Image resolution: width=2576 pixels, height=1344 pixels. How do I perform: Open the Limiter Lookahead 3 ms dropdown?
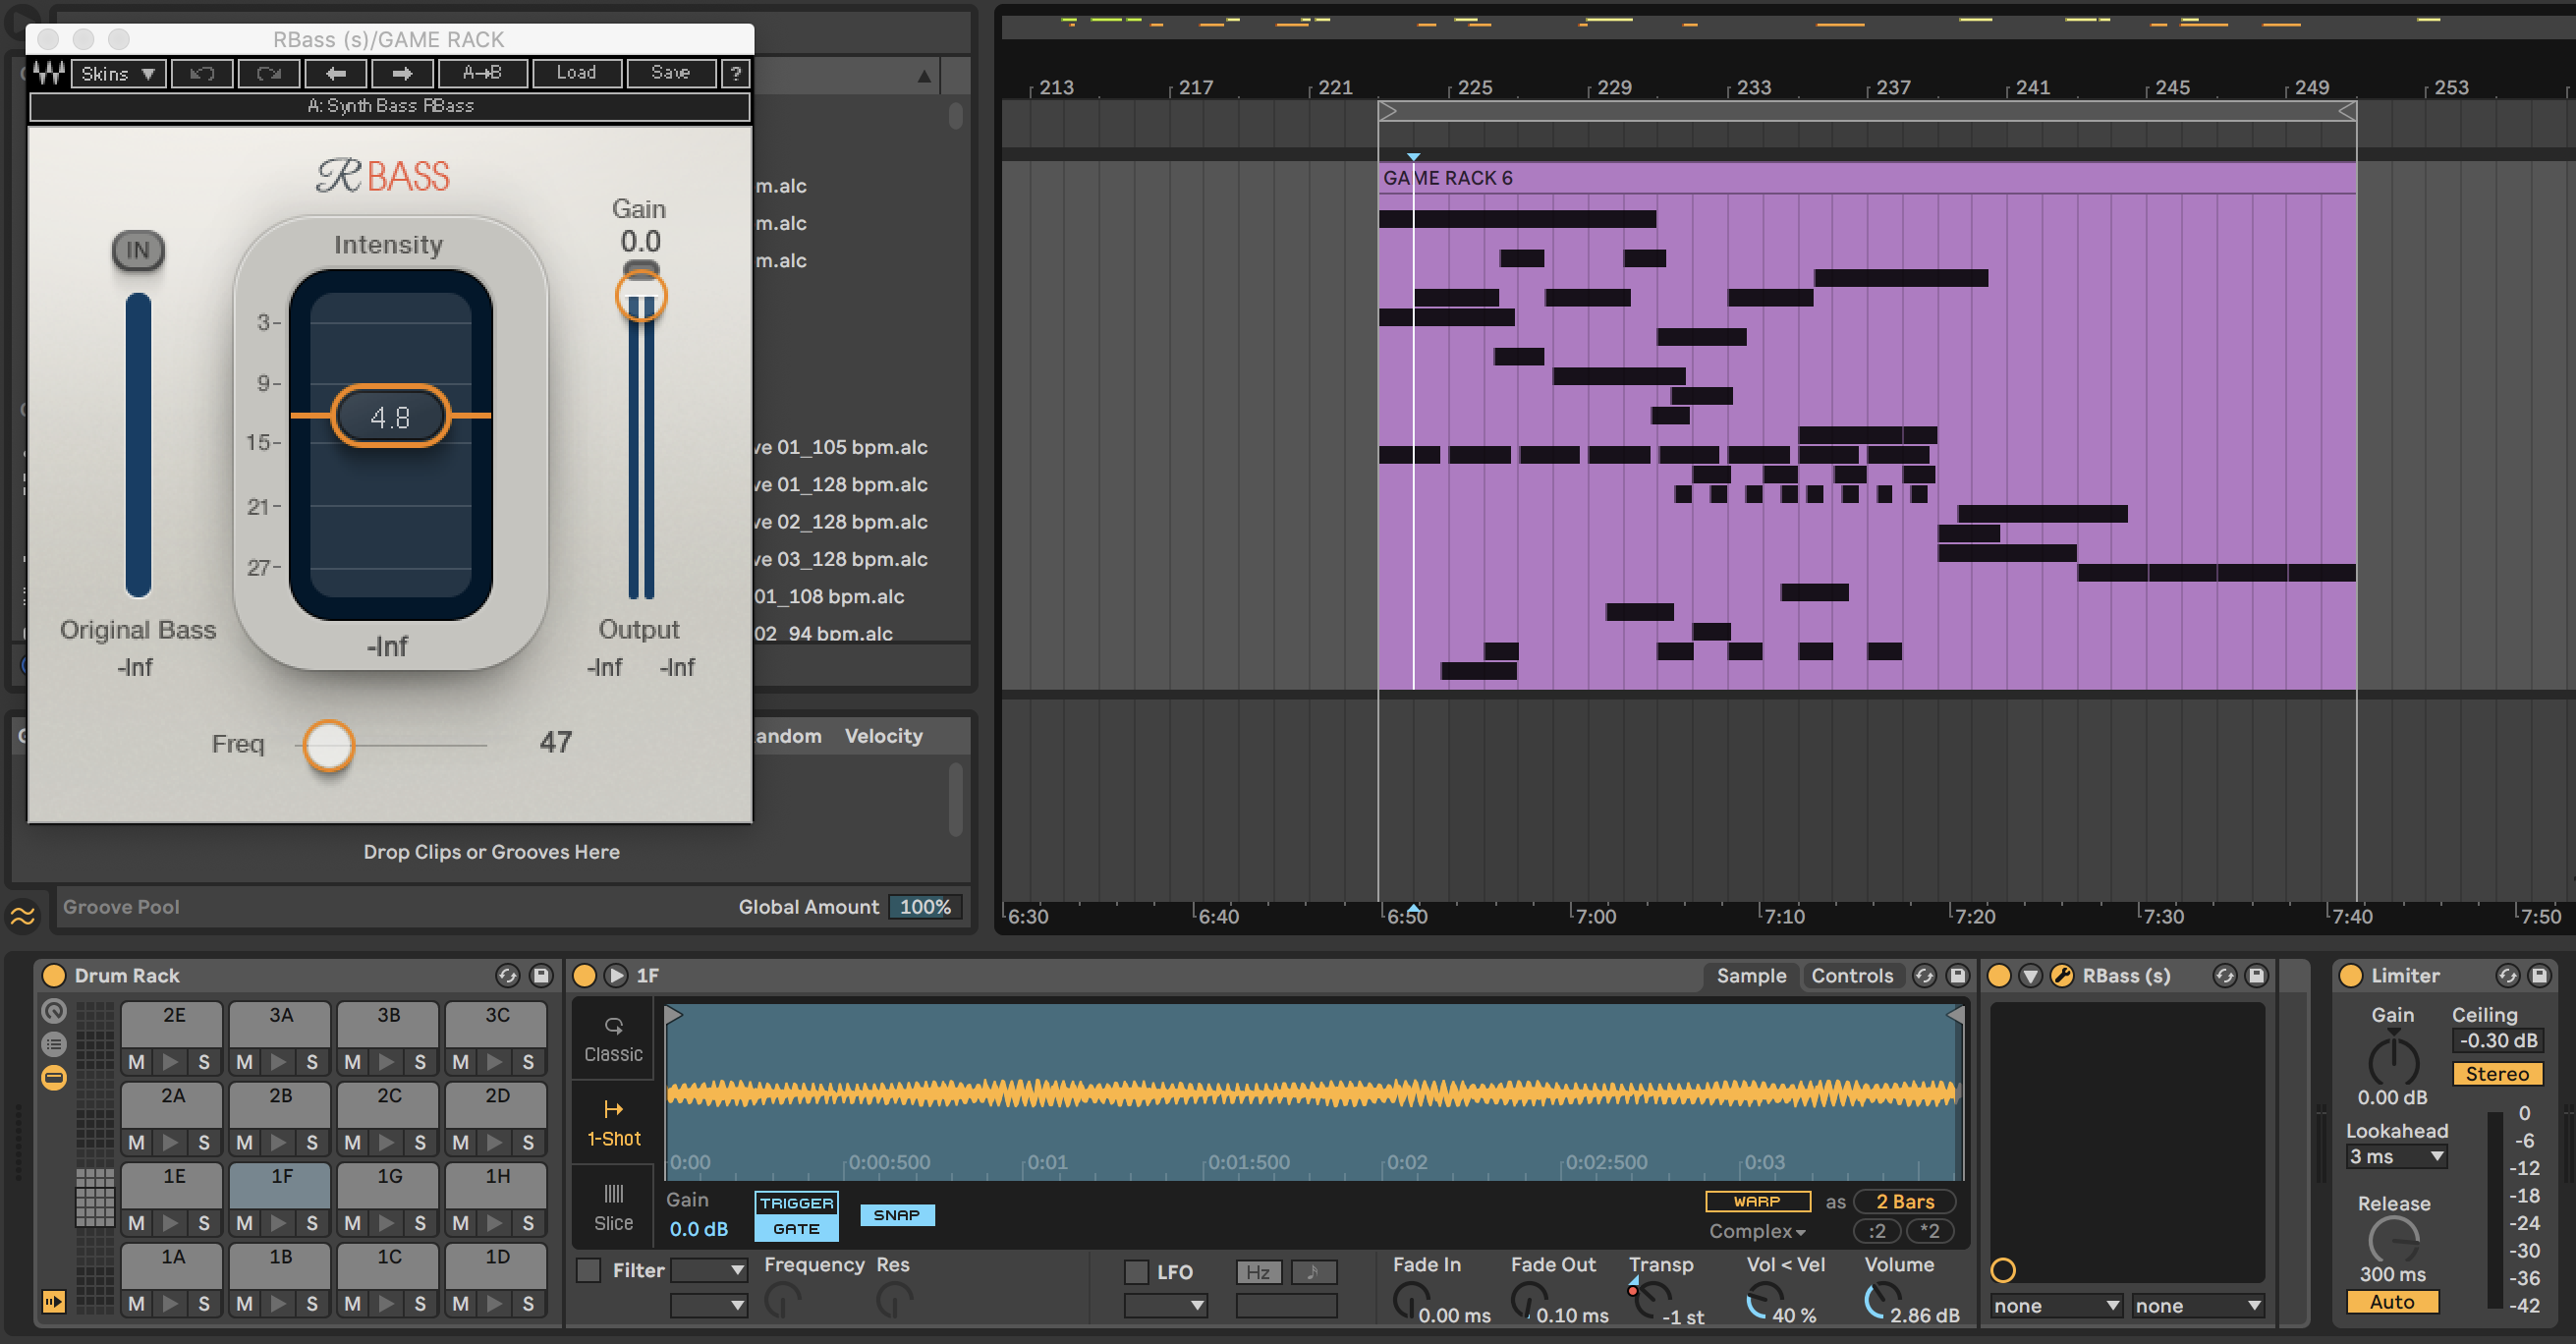[2396, 1156]
